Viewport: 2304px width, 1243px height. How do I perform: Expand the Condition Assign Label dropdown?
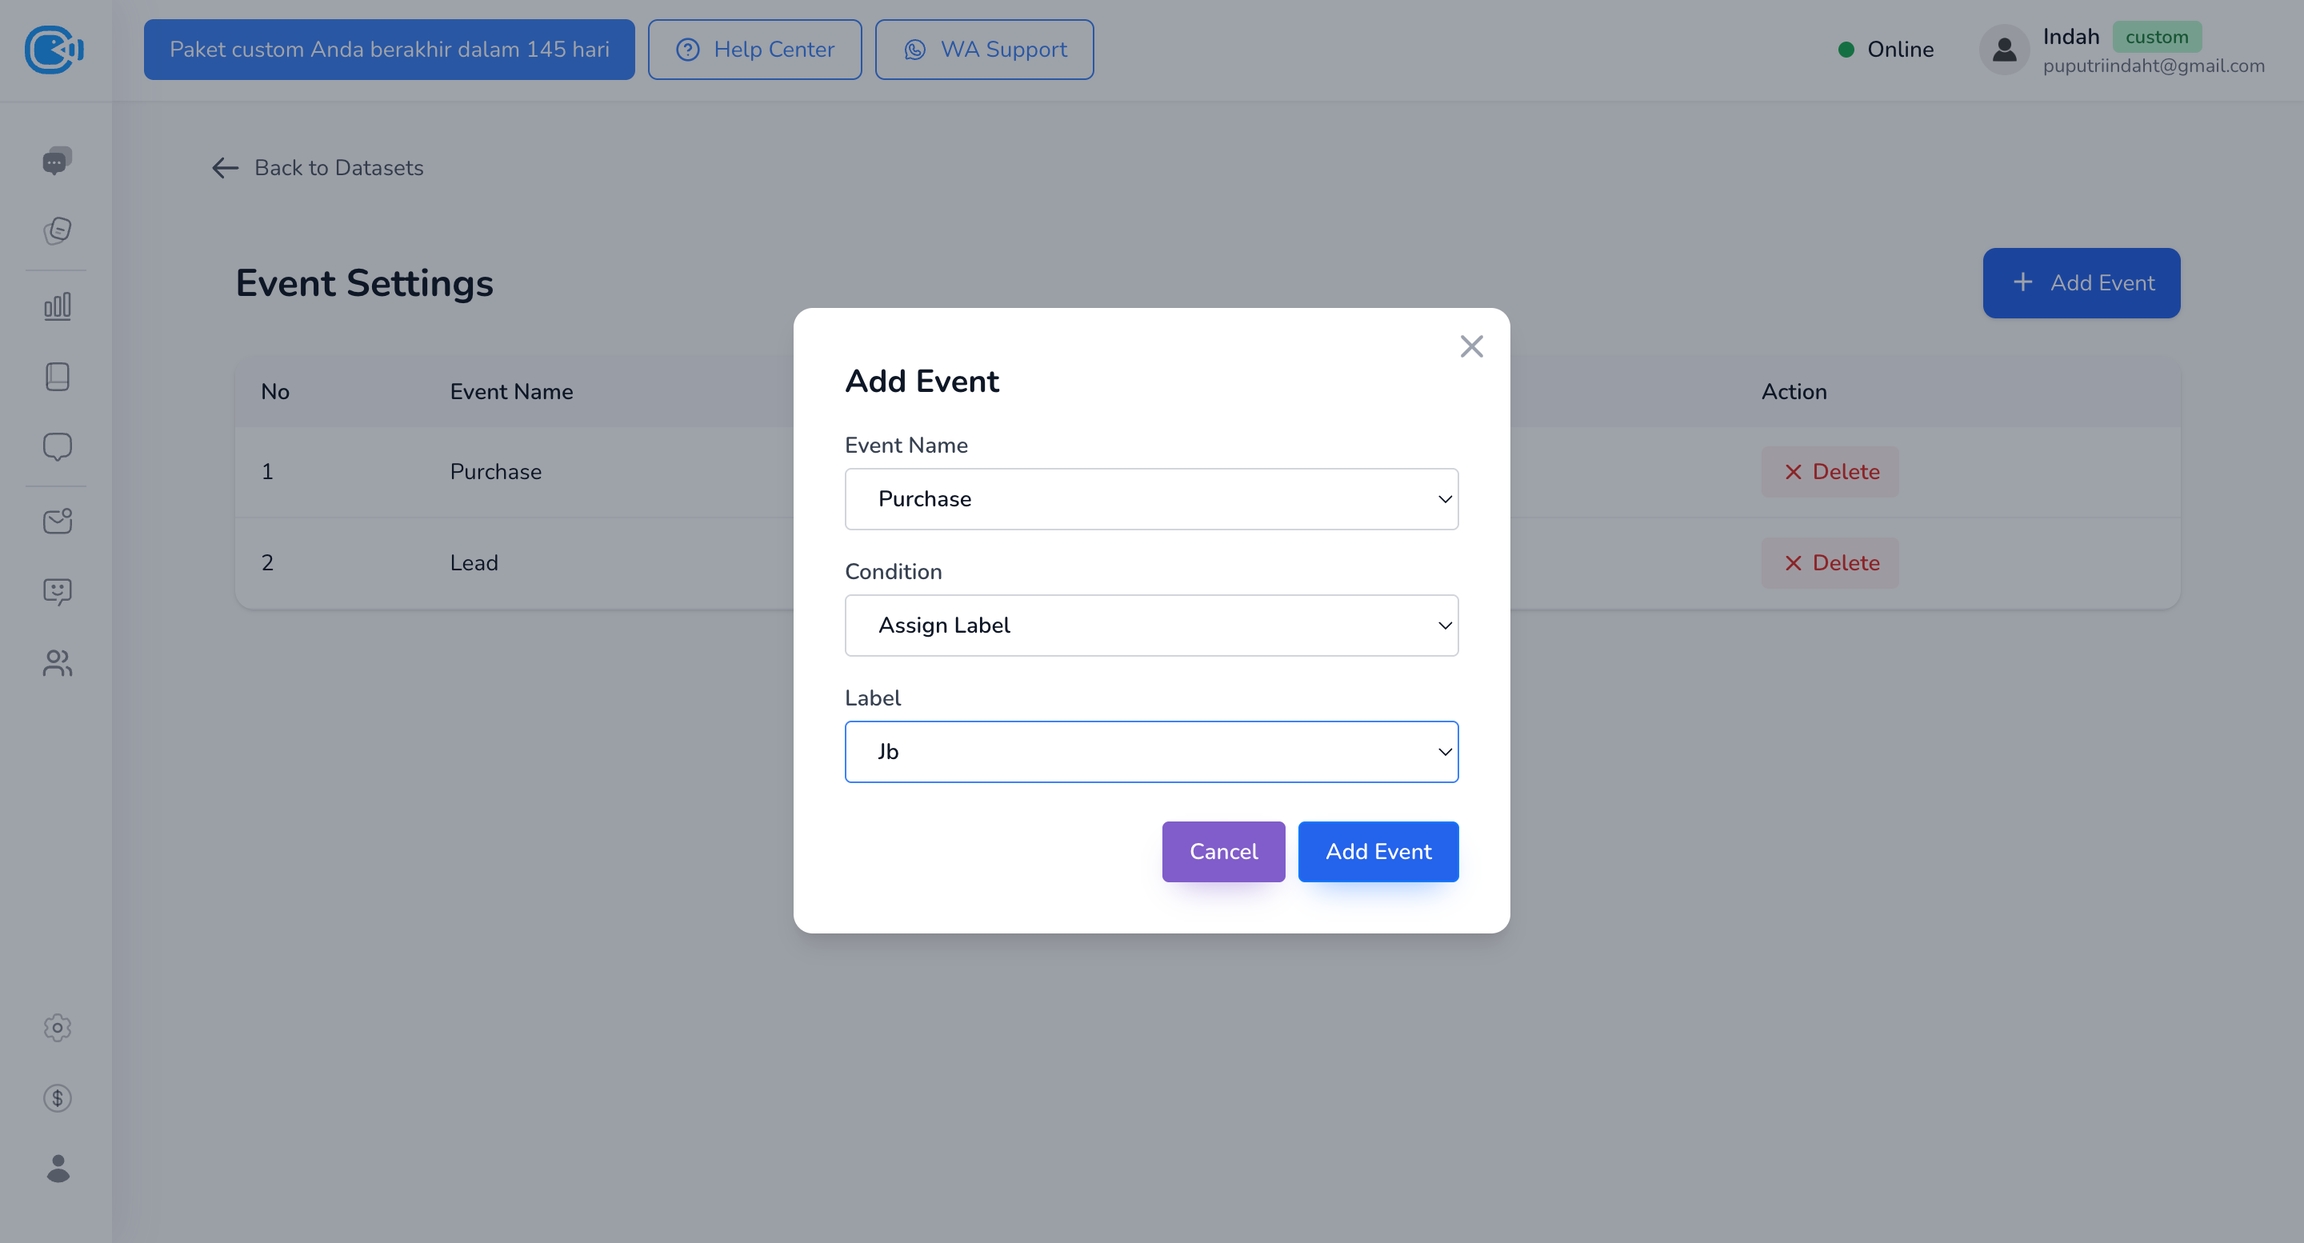[1151, 625]
